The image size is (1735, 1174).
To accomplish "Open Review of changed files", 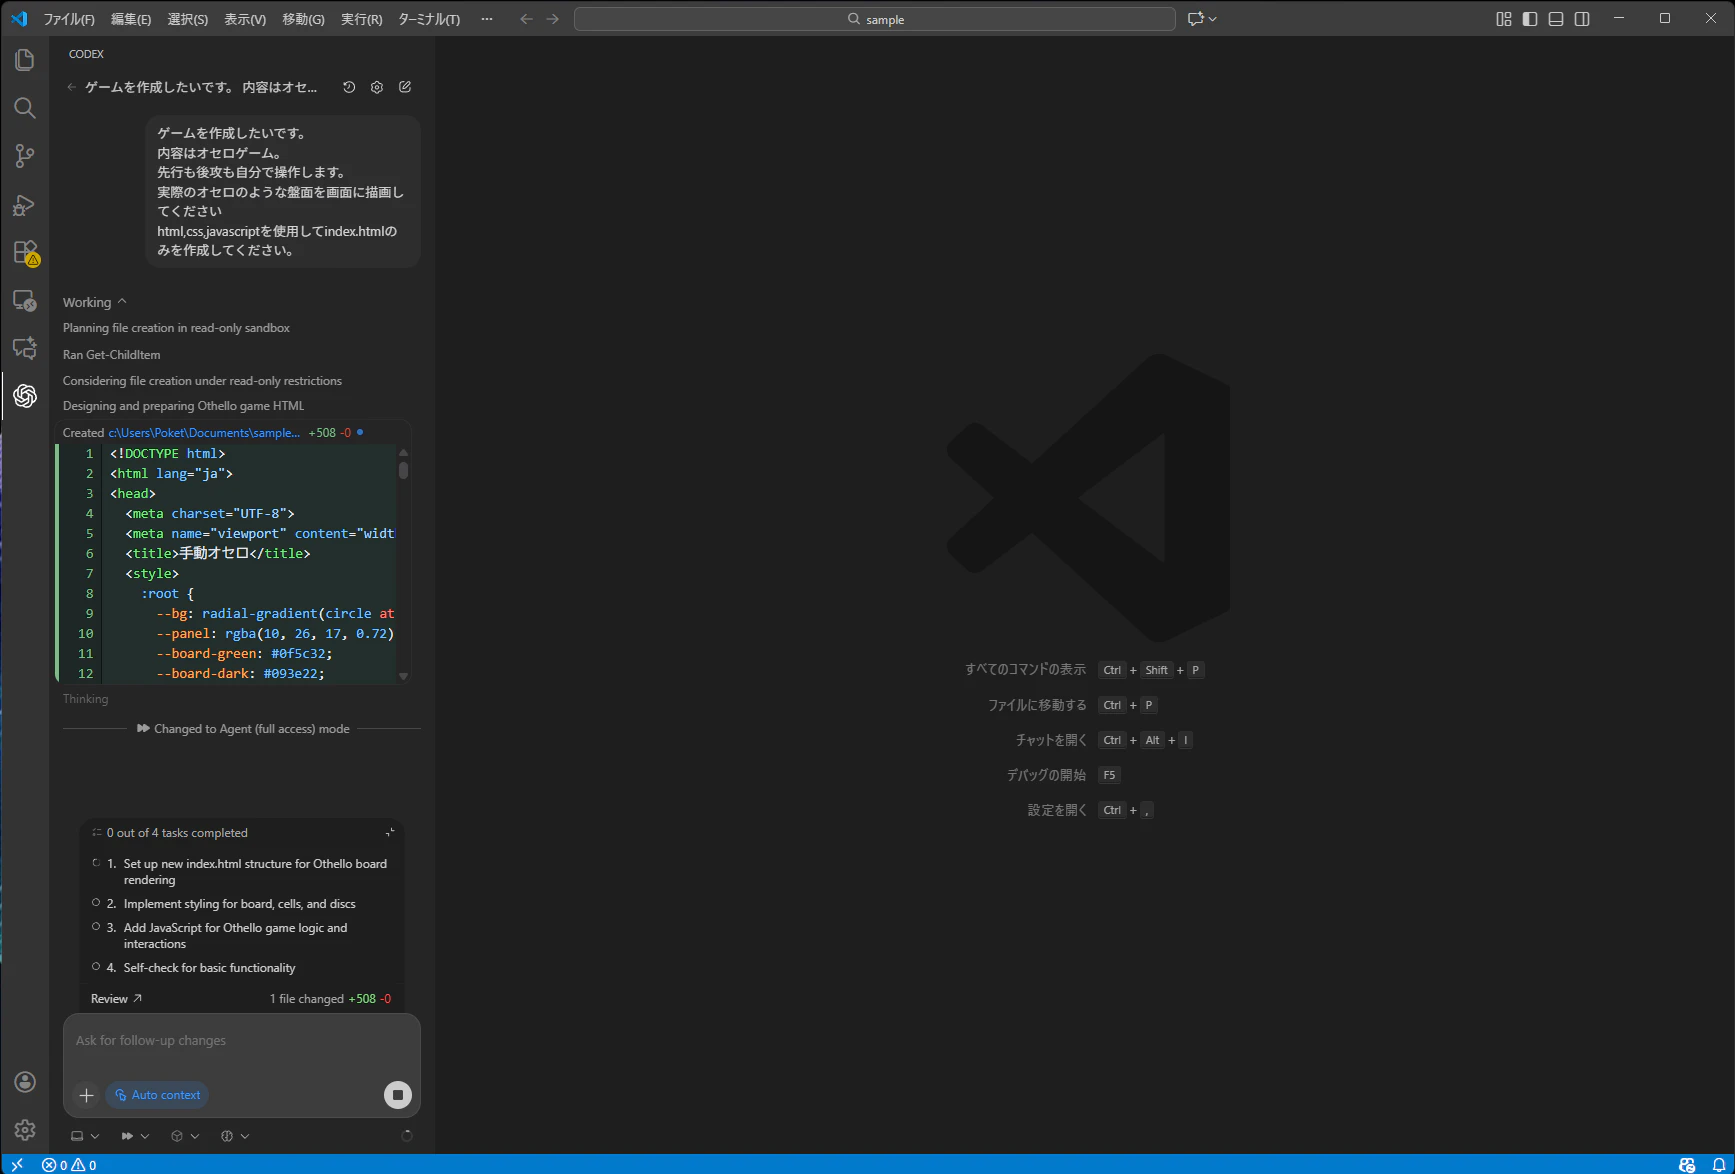I will (x=116, y=999).
